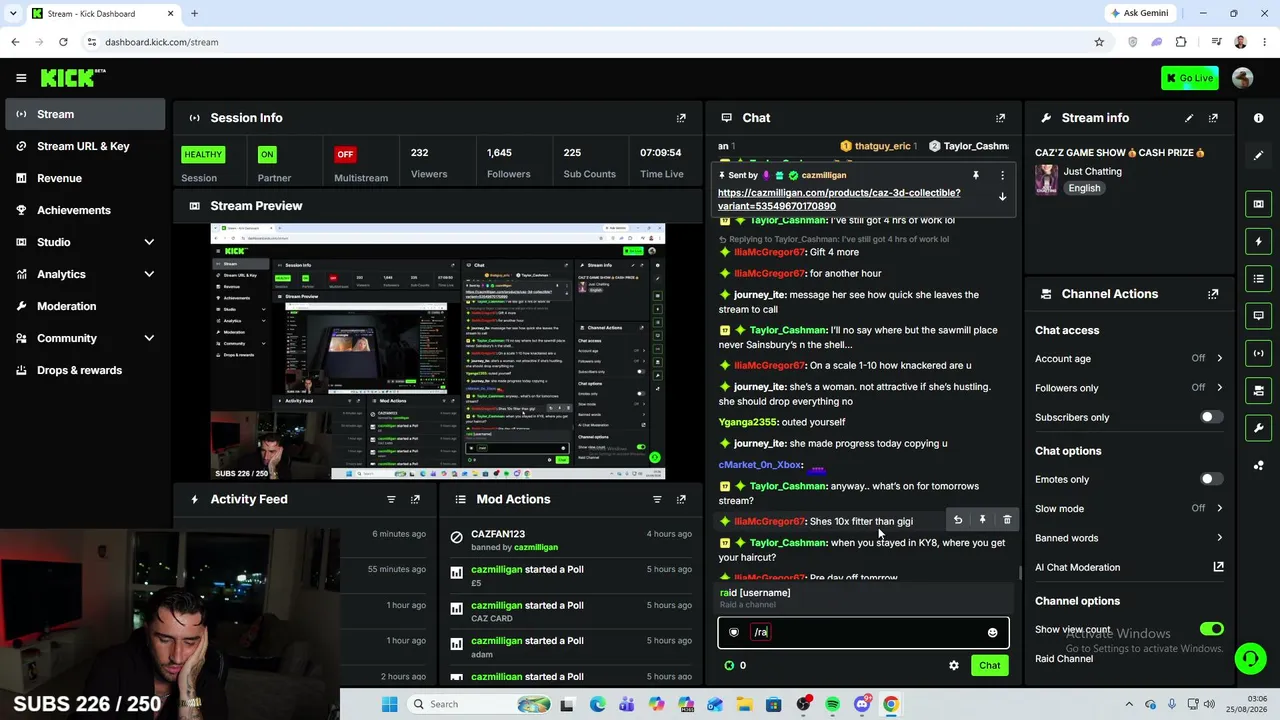Open the Windows Start menu
The width and height of the screenshot is (1280, 720).
tap(390, 704)
